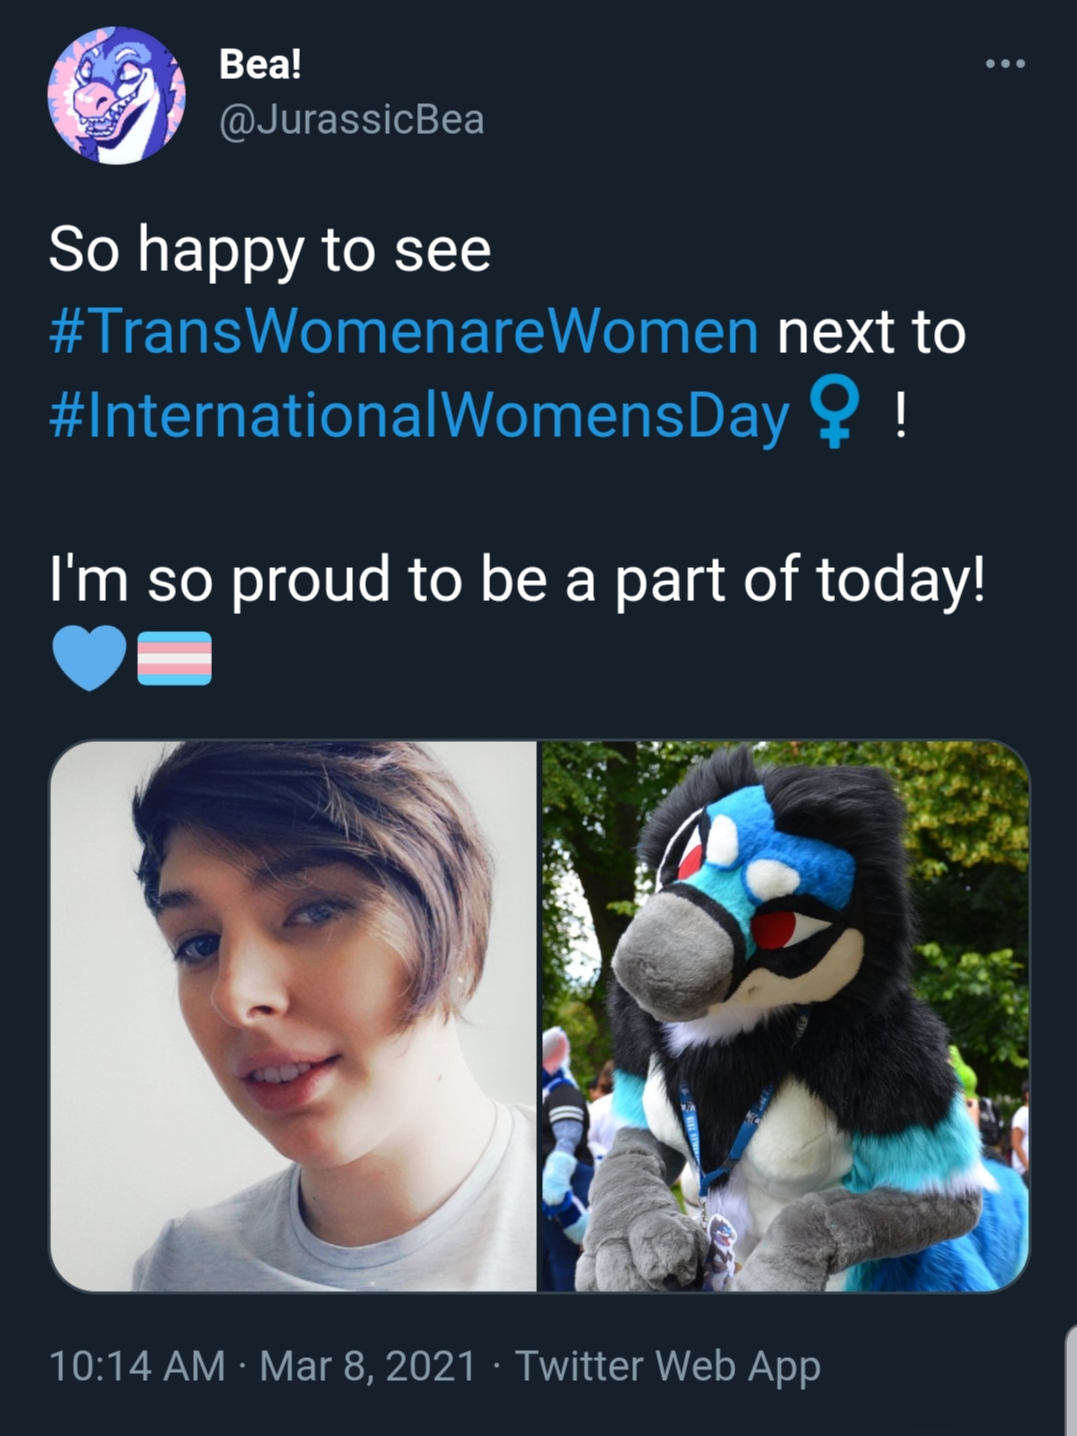Click the words 'next to' in the tweet
The height and width of the screenshot is (1436, 1077).
tap(871, 332)
